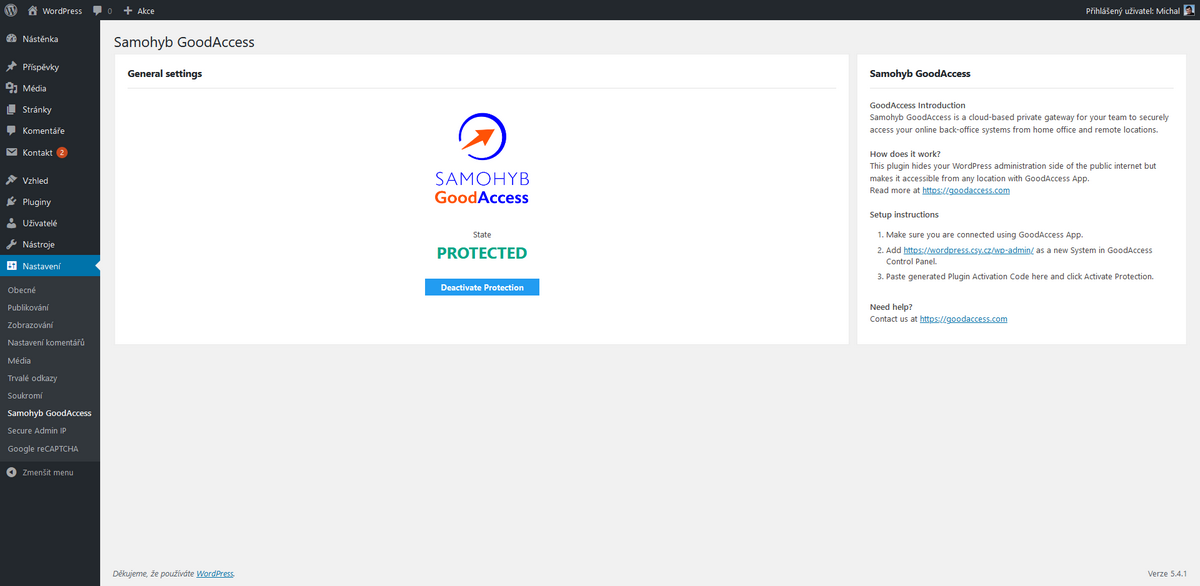The height and width of the screenshot is (586, 1200).
Task: Open user profile 'Přihlášený uživatel: Michal'
Action: tap(1131, 10)
